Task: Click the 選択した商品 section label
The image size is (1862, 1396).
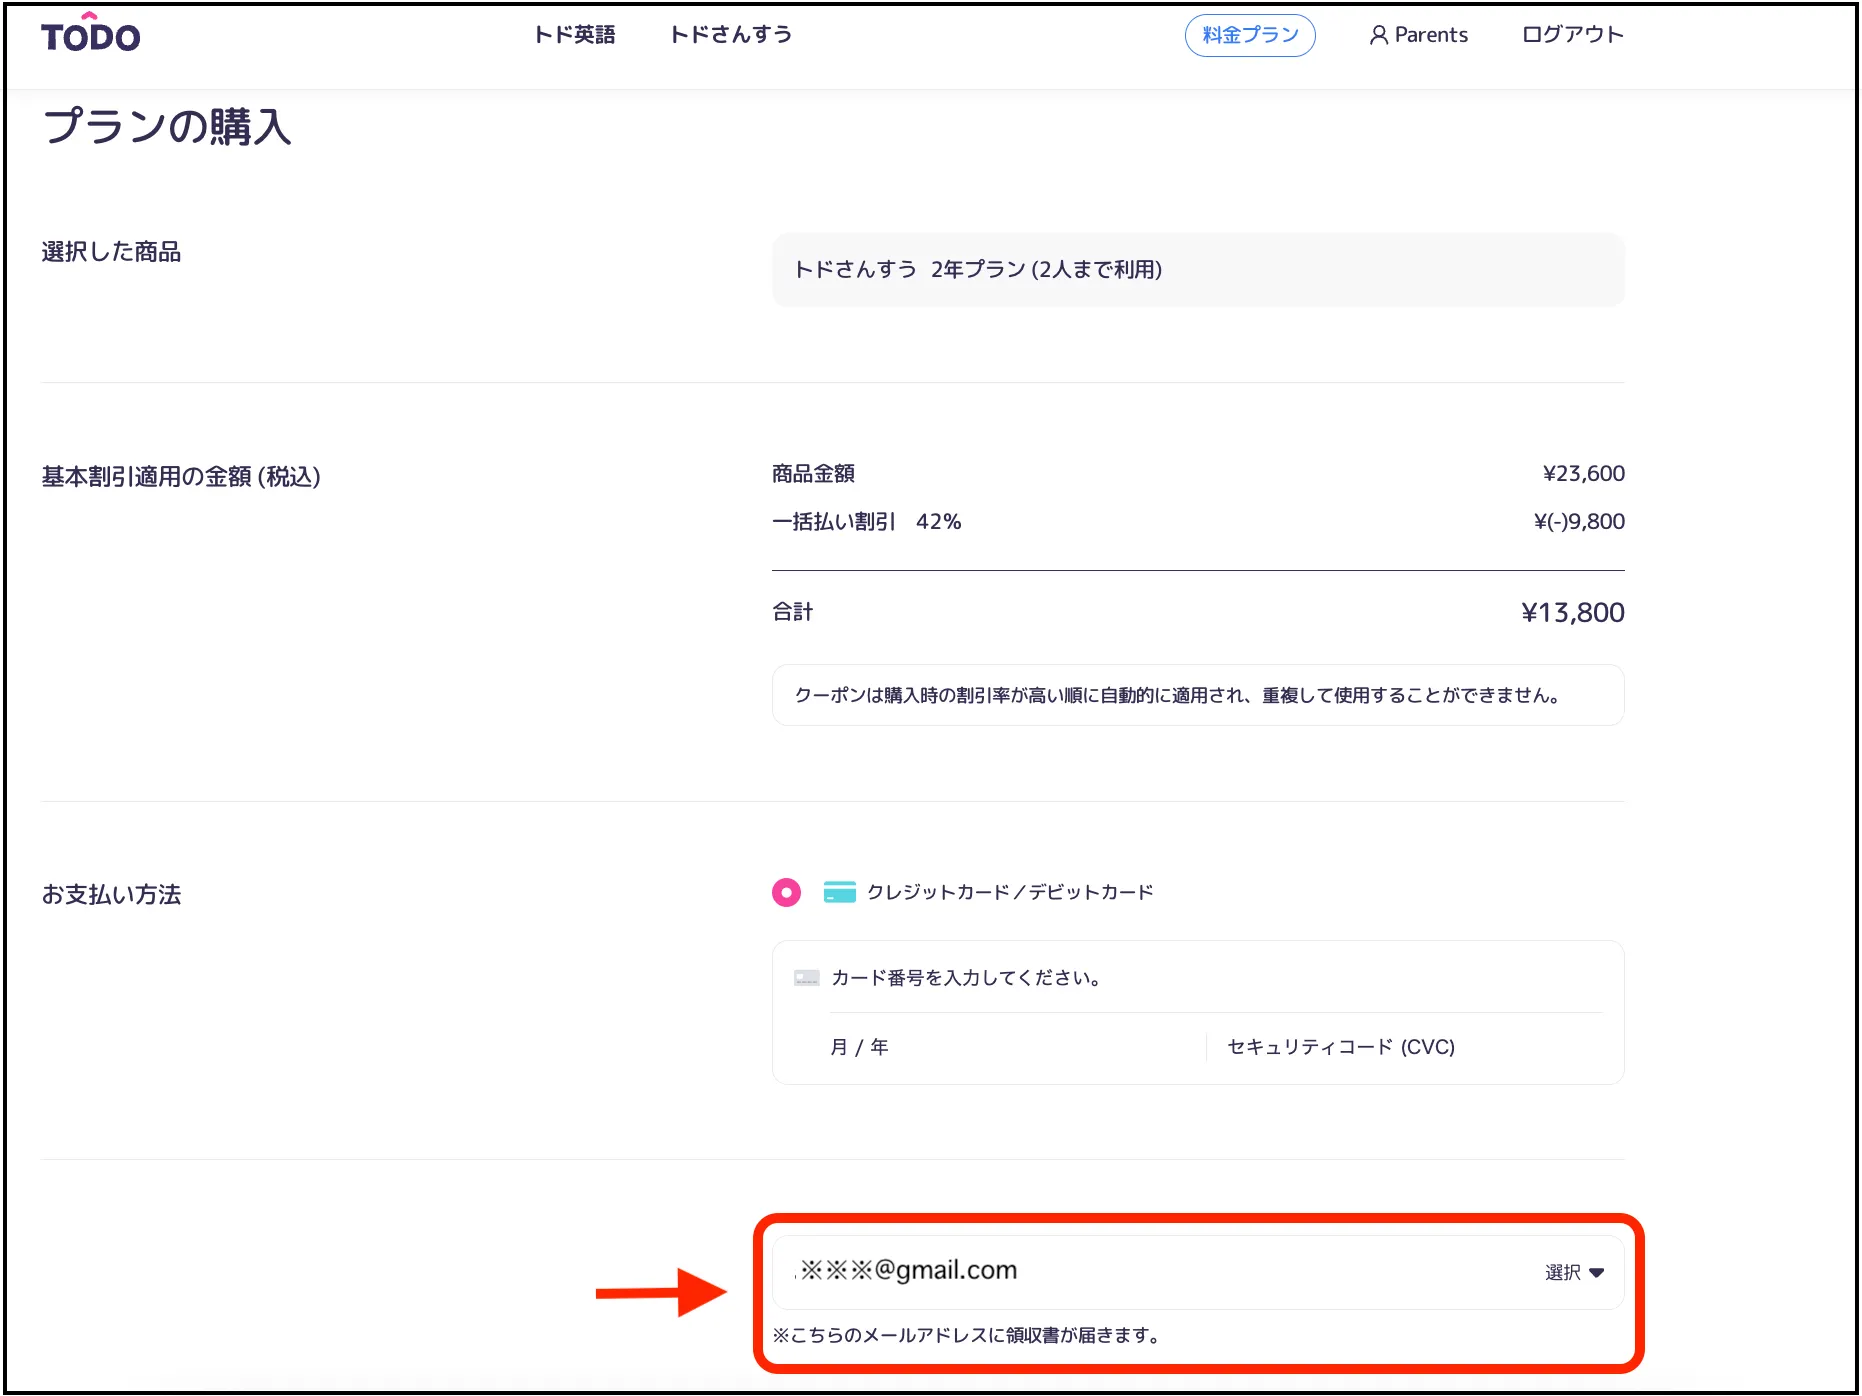Action: click(111, 252)
